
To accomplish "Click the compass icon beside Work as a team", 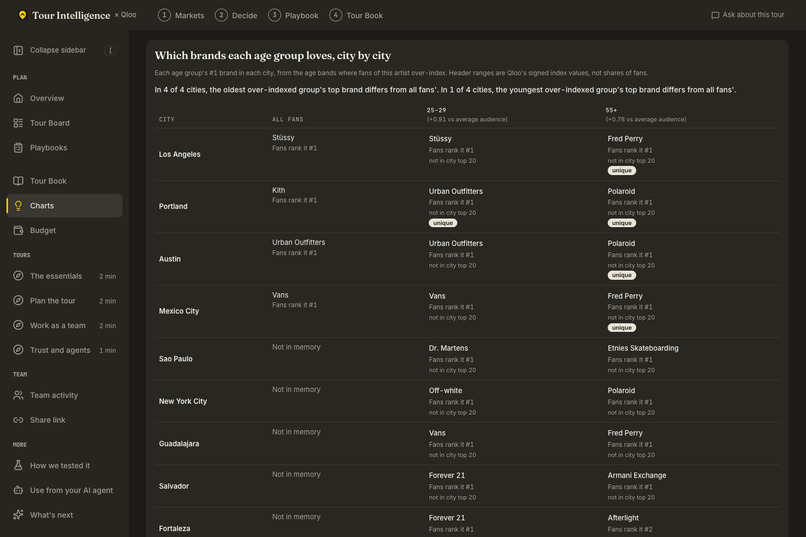I will [18, 325].
